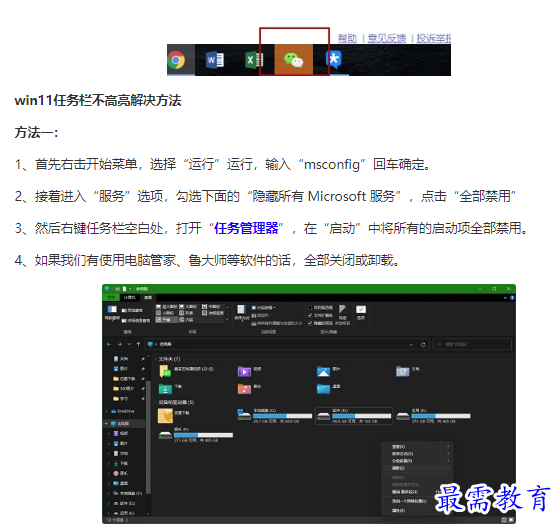
Task: Switch to the 查看 ribbon tab
Action: [148, 297]
